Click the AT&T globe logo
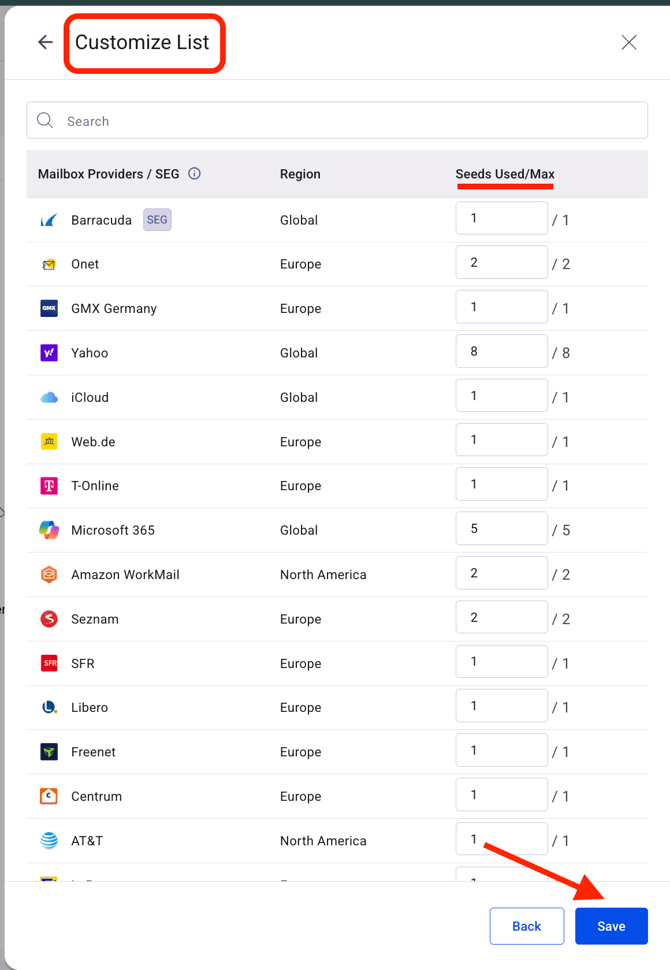 pyautogui.click(x=49, y=841)
